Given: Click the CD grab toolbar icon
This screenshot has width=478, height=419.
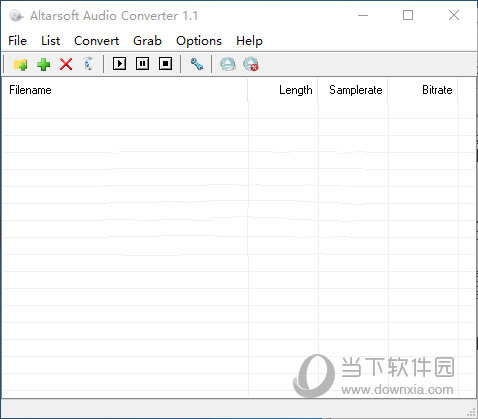Looking at the screenshot, I should click(228, 64).
